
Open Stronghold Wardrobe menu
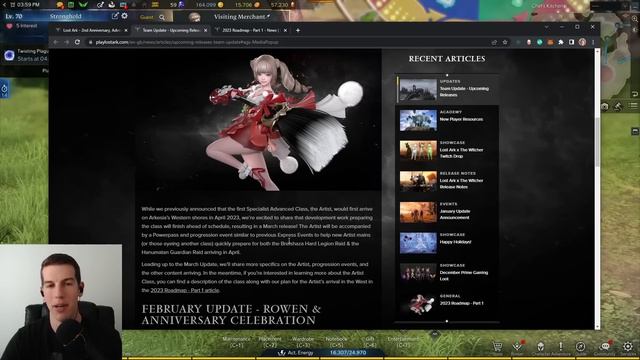(x=303, y=342)
